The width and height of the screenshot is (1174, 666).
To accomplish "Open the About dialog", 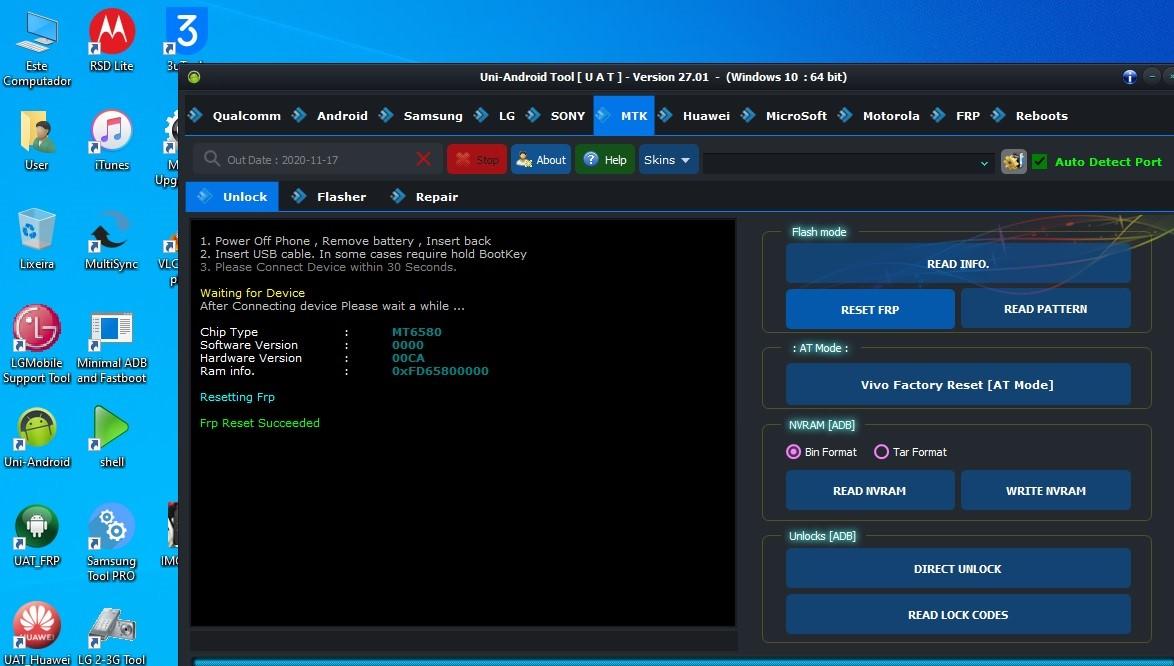I will point(541,159).
